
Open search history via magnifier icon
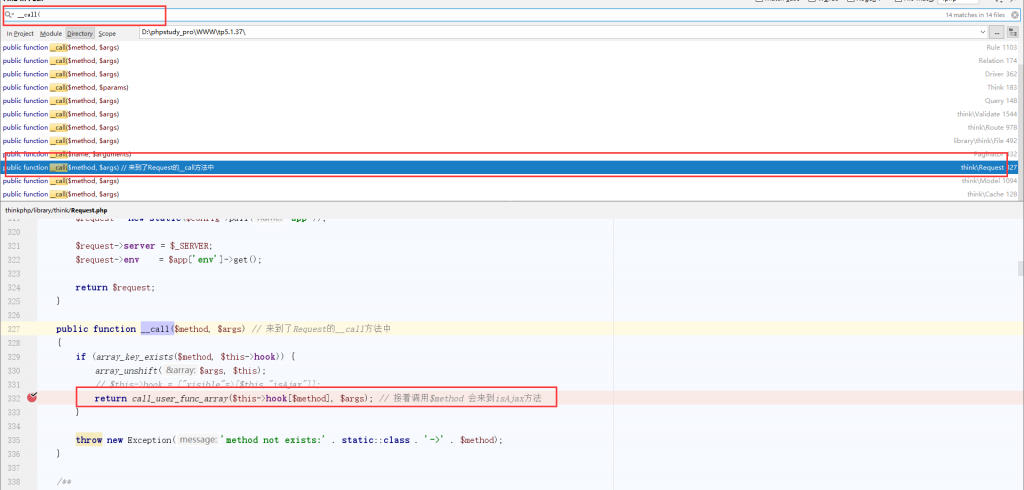[9, 14]
